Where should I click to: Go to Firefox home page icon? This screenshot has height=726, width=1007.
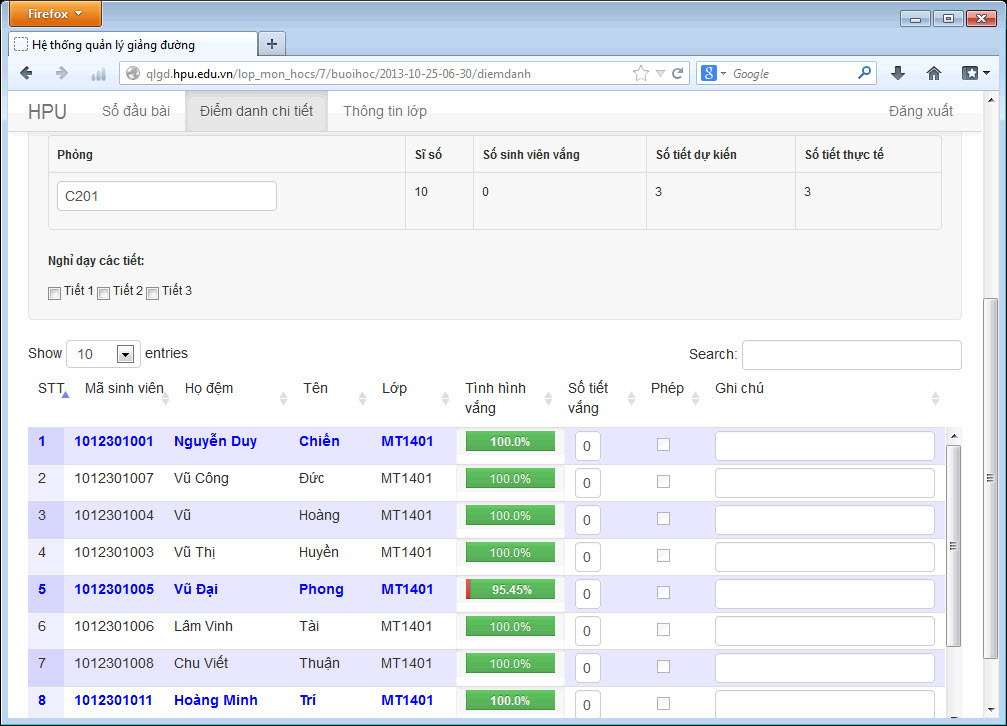[934, 73]
